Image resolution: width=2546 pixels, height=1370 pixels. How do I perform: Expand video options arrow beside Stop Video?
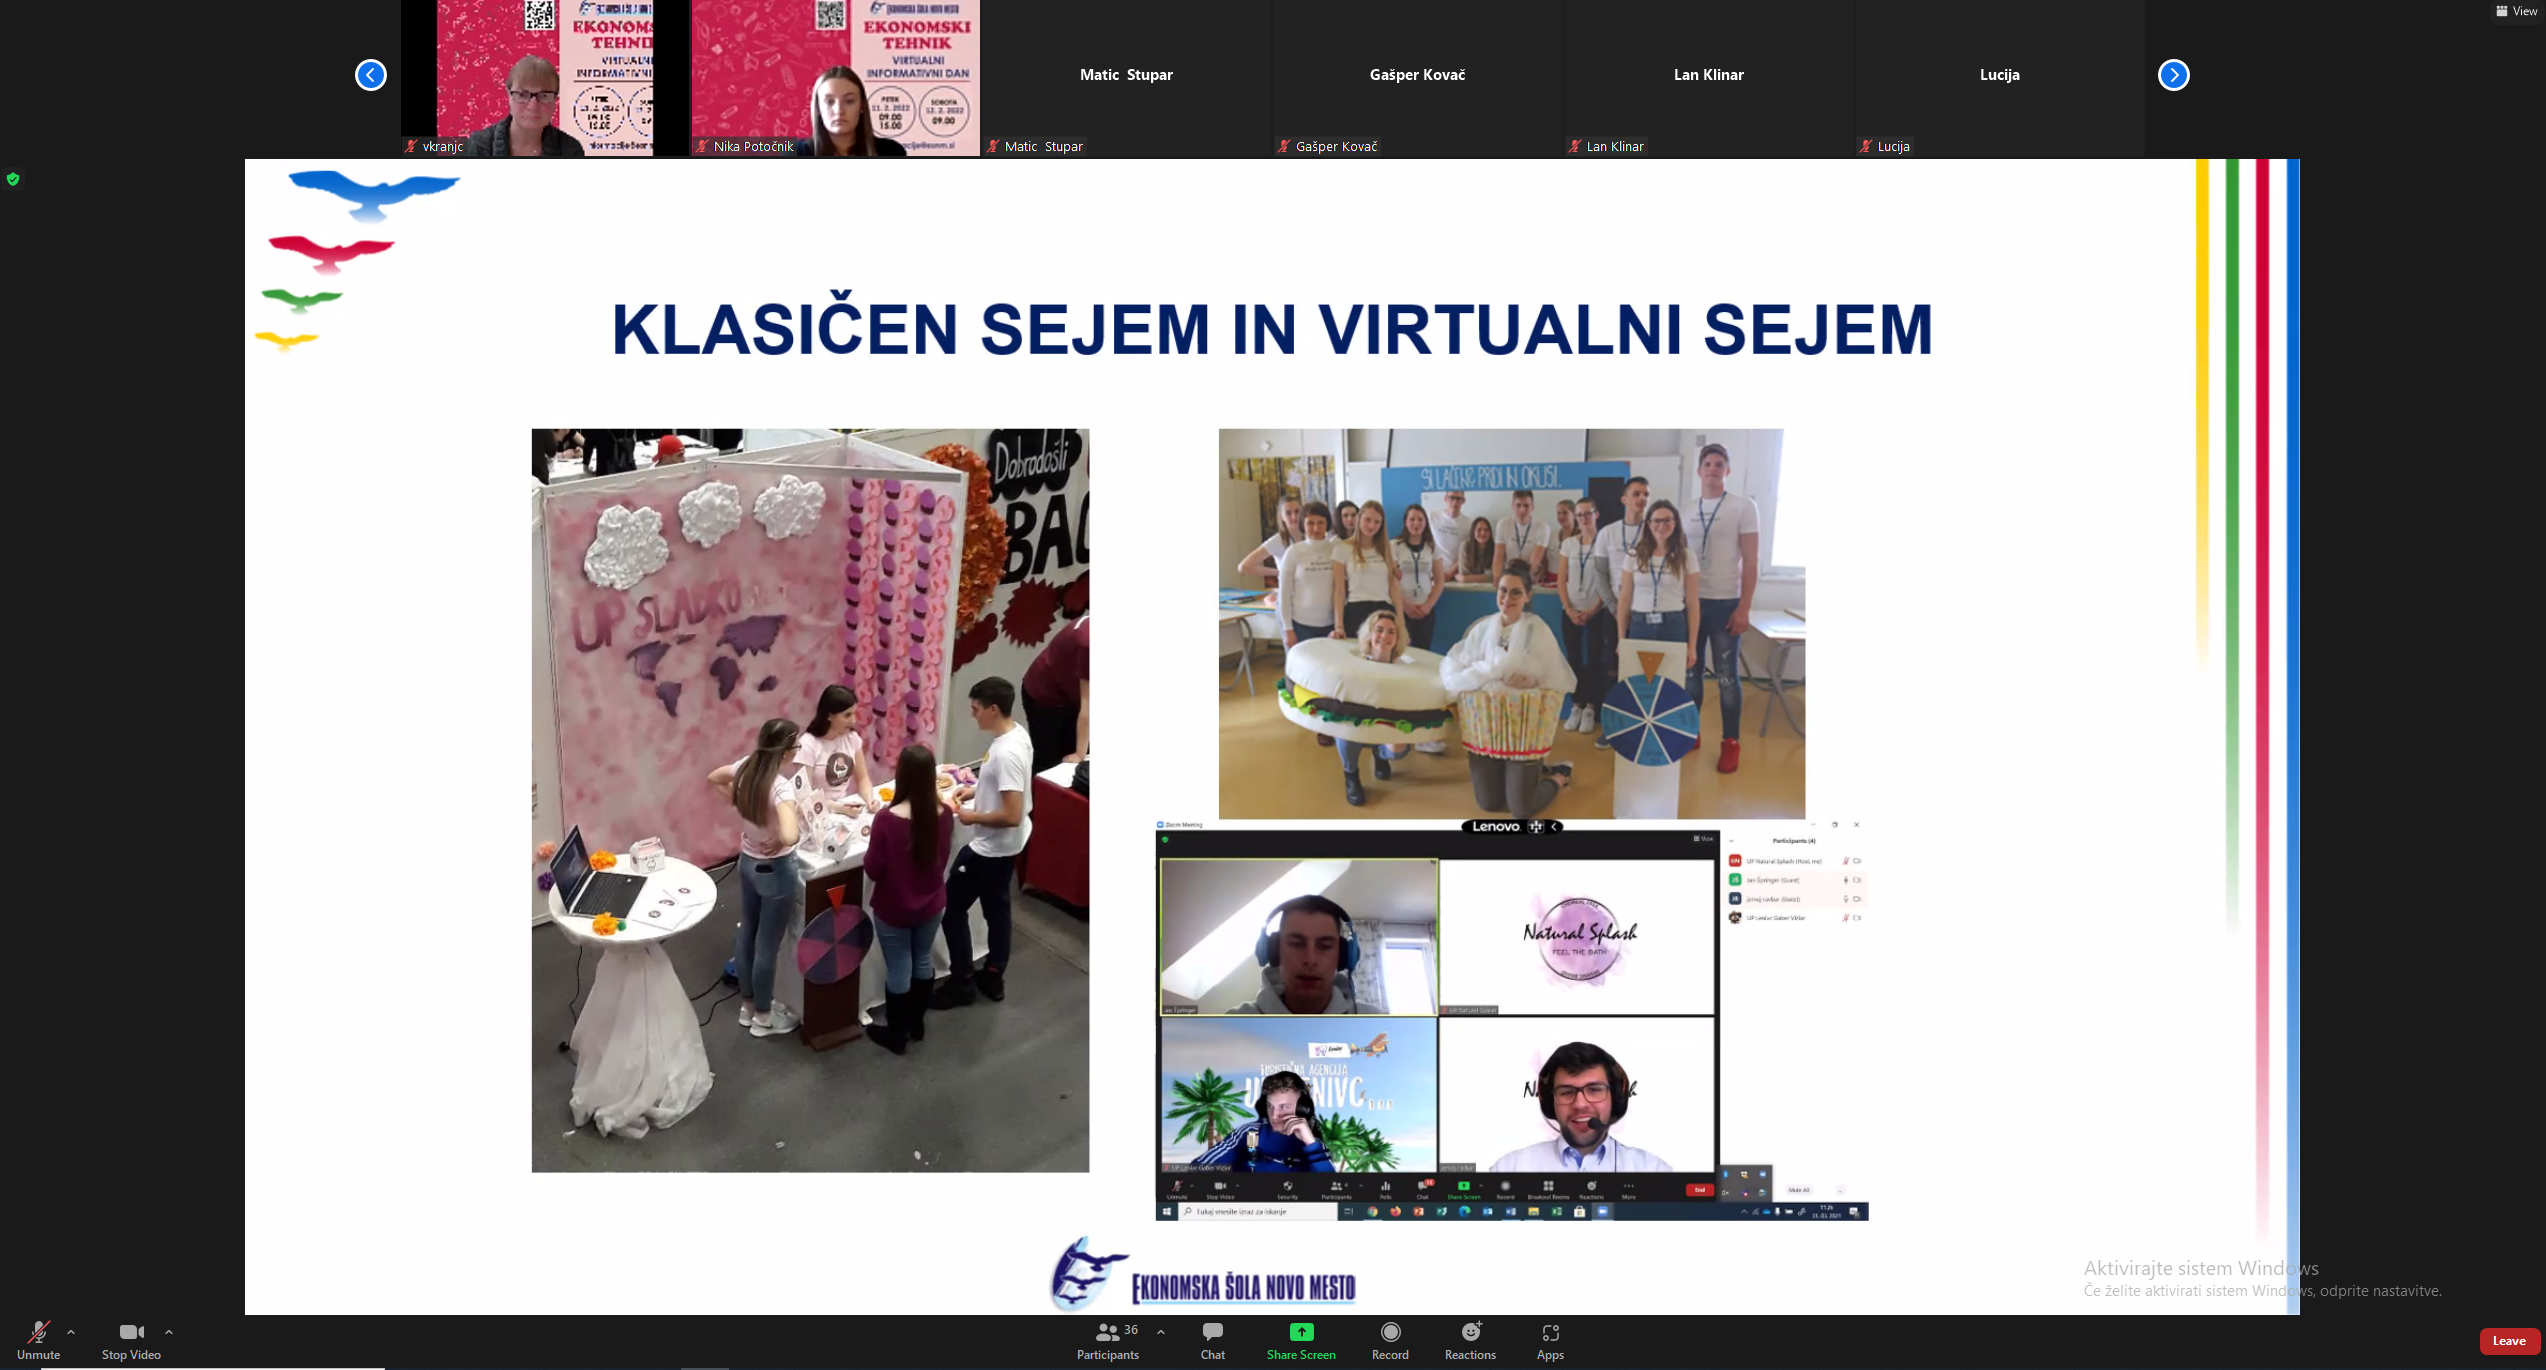(169, 1332)
